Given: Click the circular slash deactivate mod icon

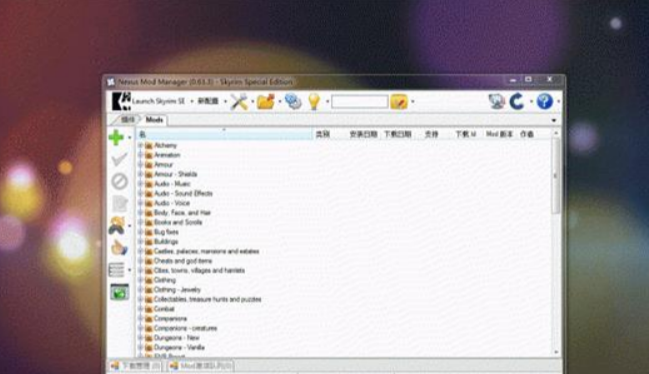Looking at the screenshot, I should click(120, 181).
